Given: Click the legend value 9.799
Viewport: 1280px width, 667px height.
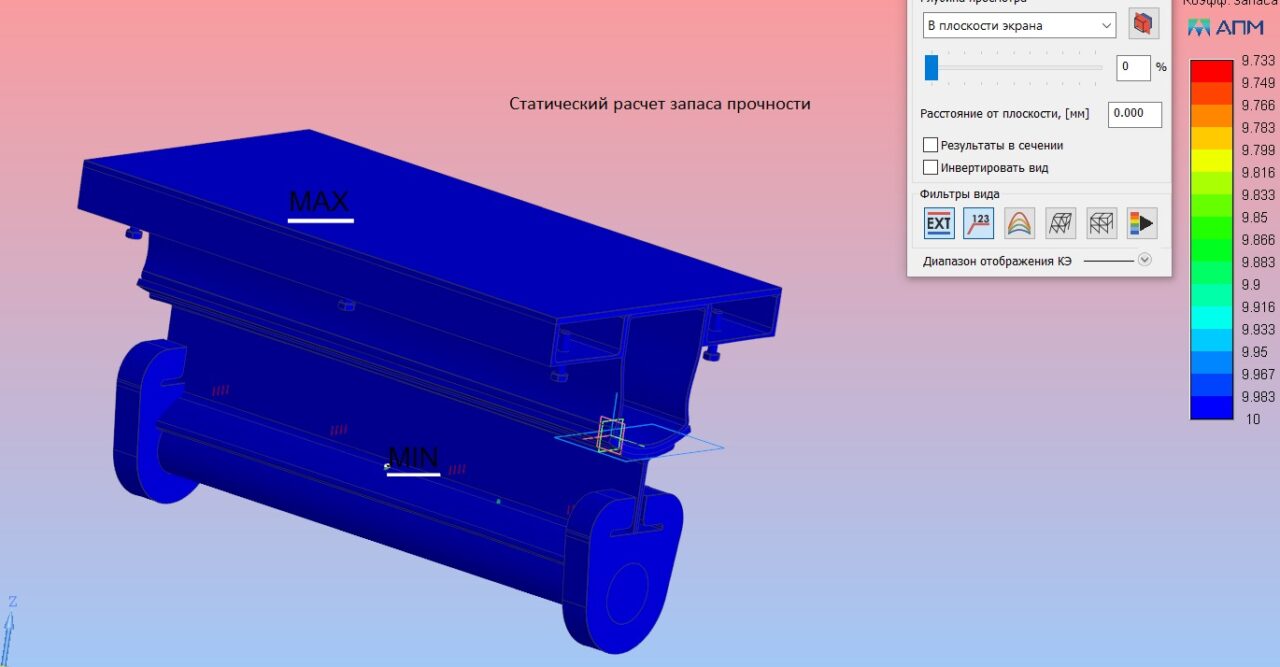Looking at the screenshot, I should pyautogui.click(x=1258, y=150).
